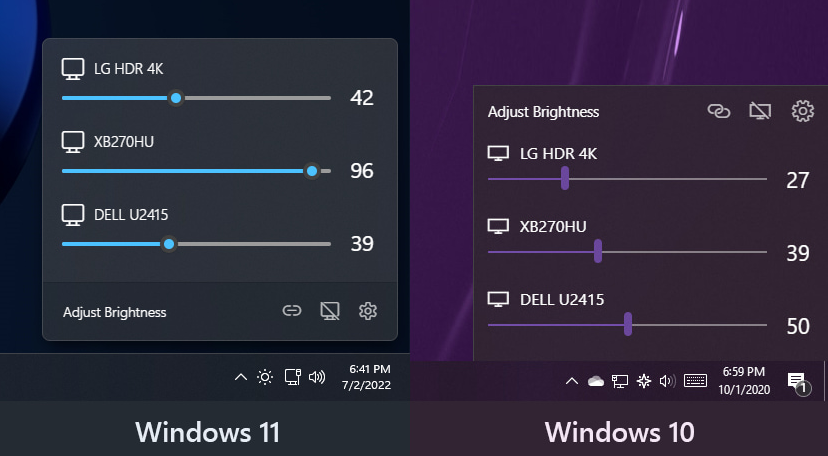Image resolution: width=828 pixels, height=456 pixels.
Task: Adjust XB270HU slider showing 96
Action: point(196,171)
